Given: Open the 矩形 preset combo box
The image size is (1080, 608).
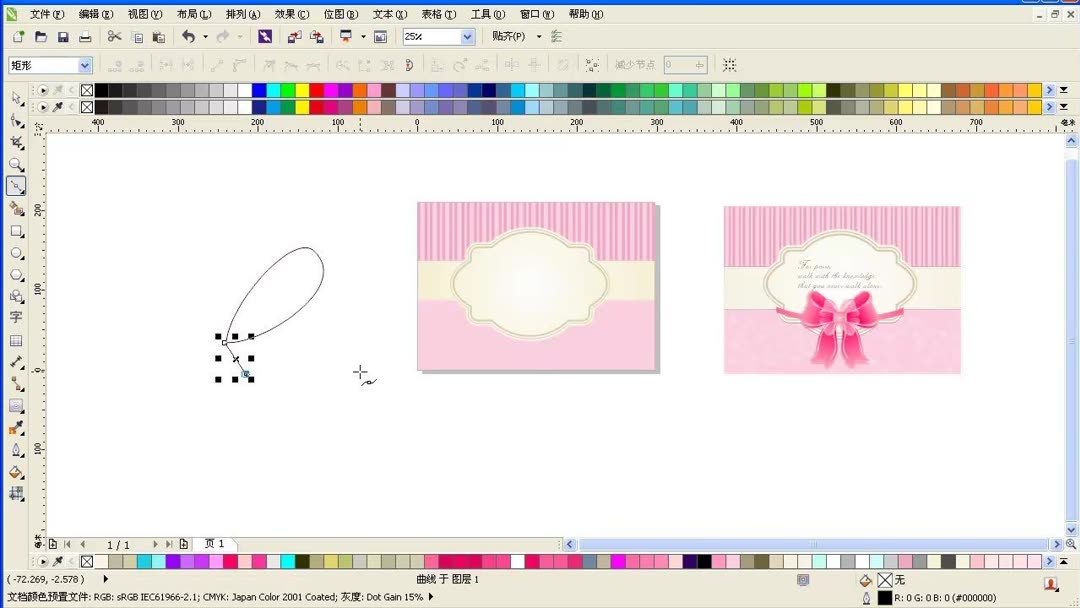Looking at the screenshot, I should click(87, 63).
